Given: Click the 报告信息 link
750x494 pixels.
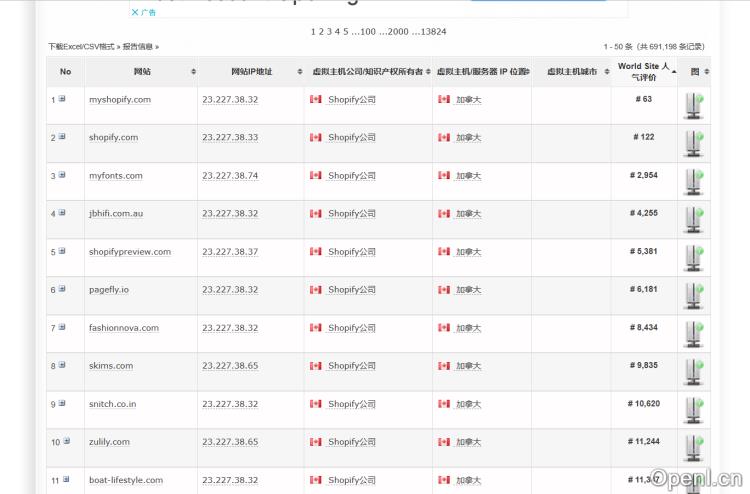Looking at the screenshot, I should 139,47.
